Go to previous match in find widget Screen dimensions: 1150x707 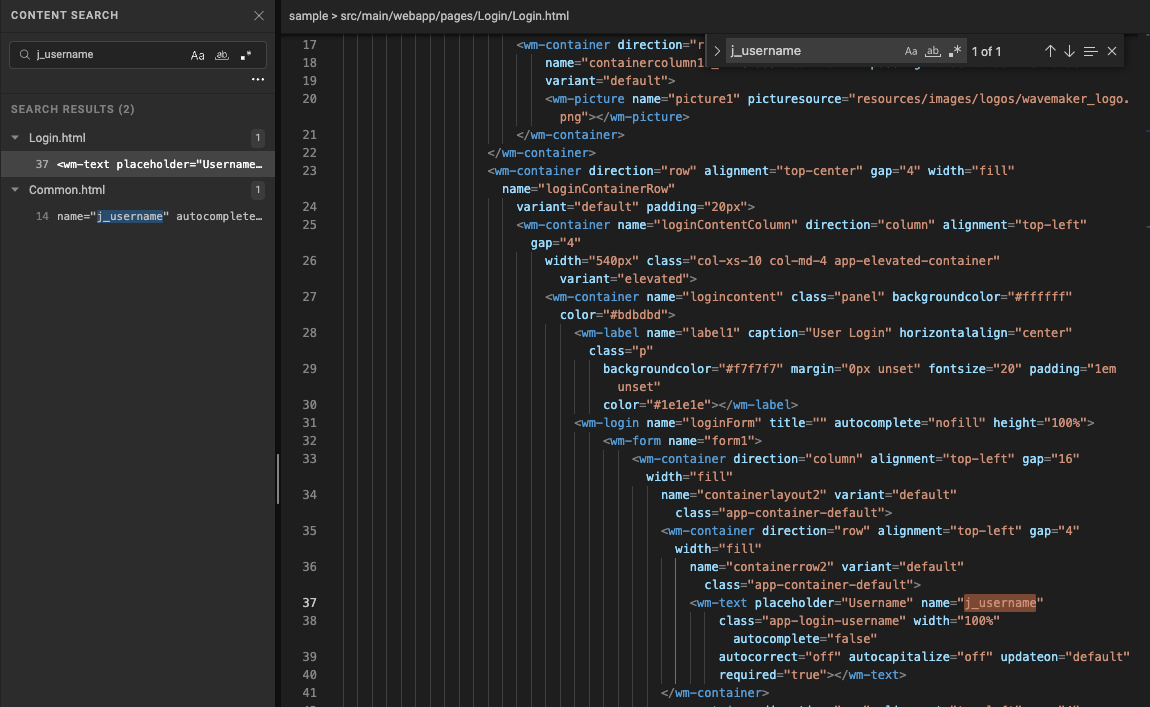click(1050, 51)
